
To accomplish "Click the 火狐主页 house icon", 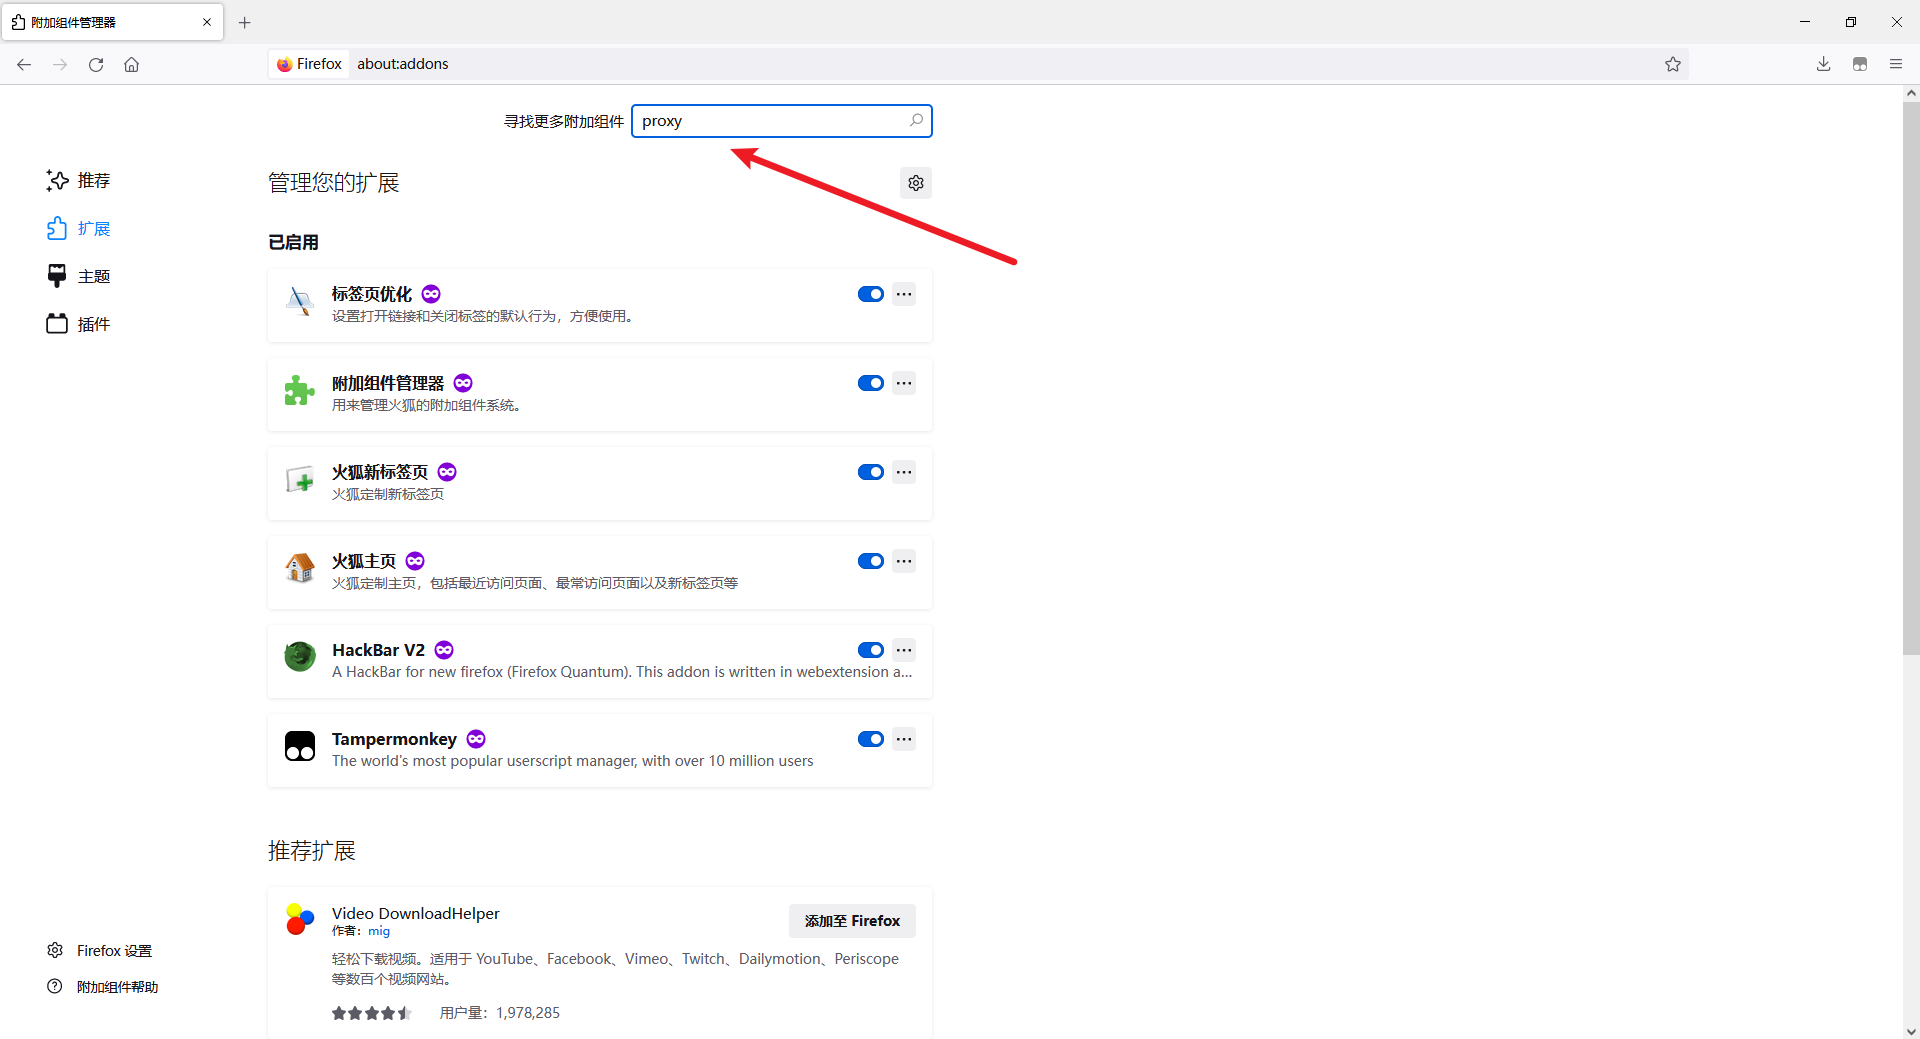I will [x=300, y=568].
